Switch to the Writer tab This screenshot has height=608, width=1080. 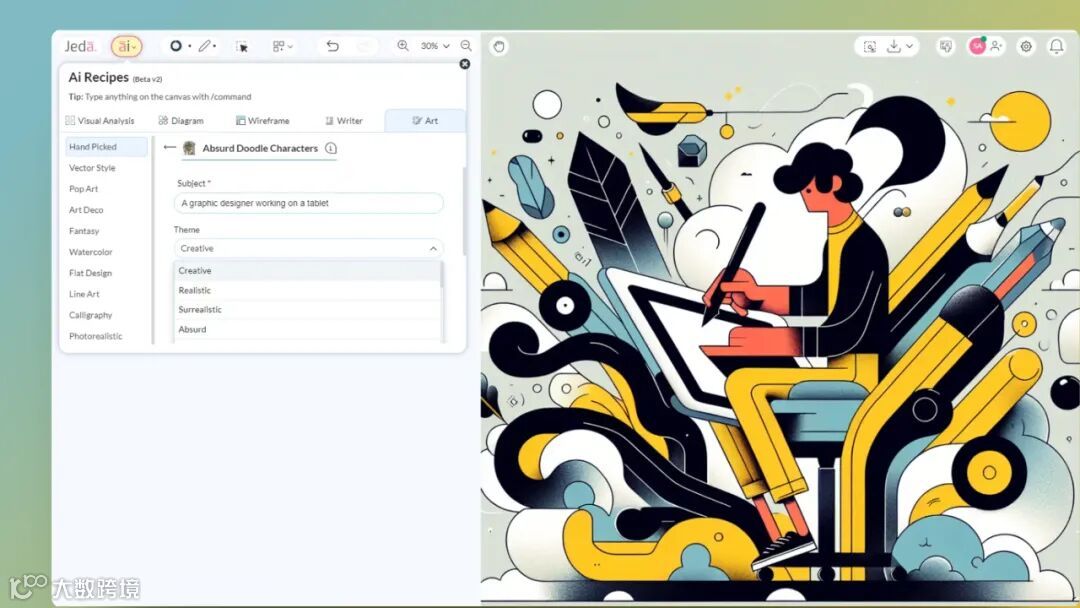point(344,120)
